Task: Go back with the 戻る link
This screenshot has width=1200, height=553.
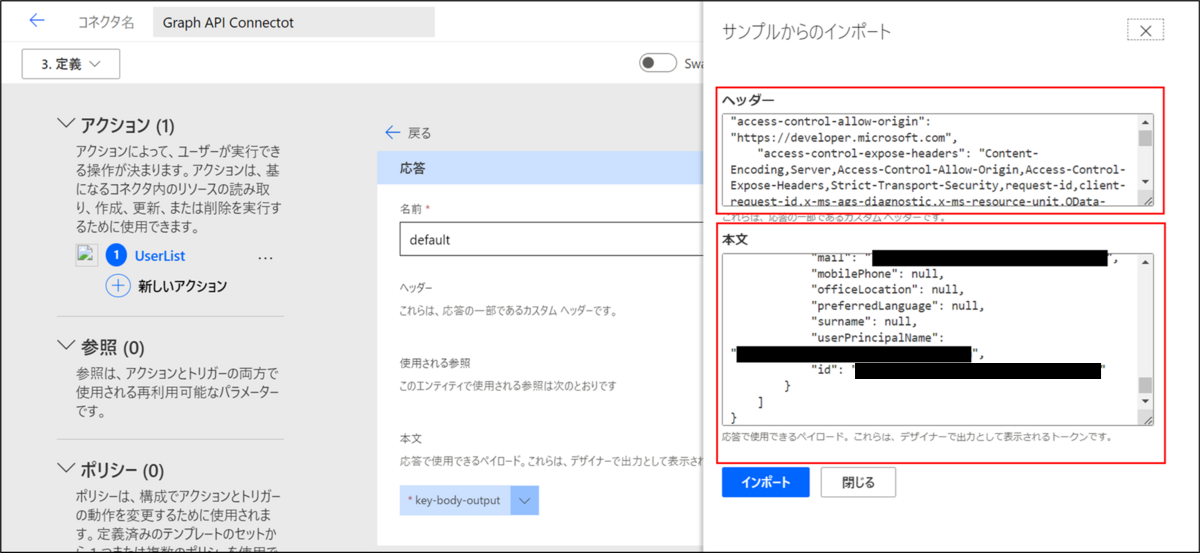Action: point(408,132)
